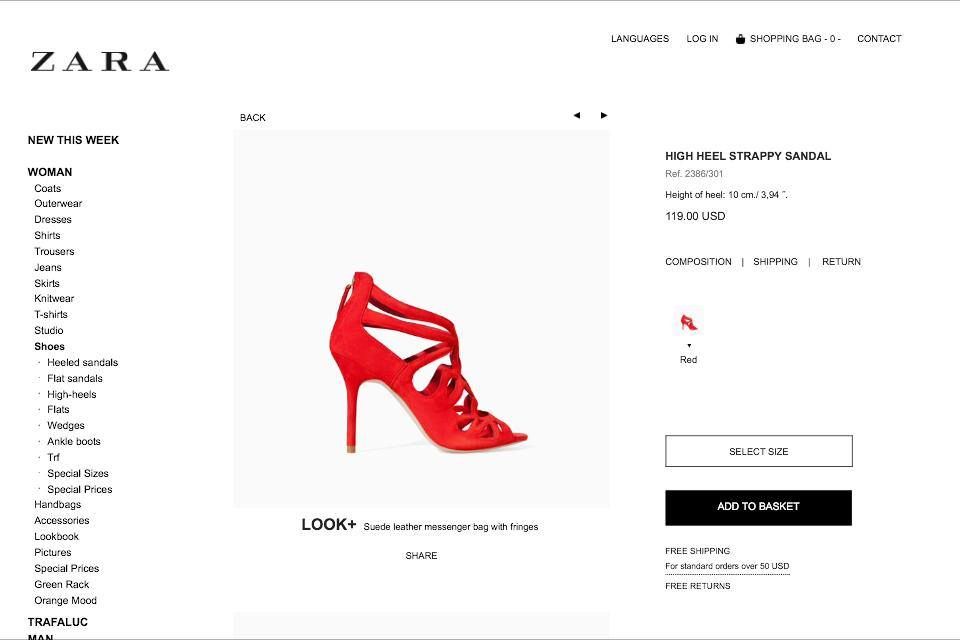Open Ankle boots subcategory

(74, 442)
